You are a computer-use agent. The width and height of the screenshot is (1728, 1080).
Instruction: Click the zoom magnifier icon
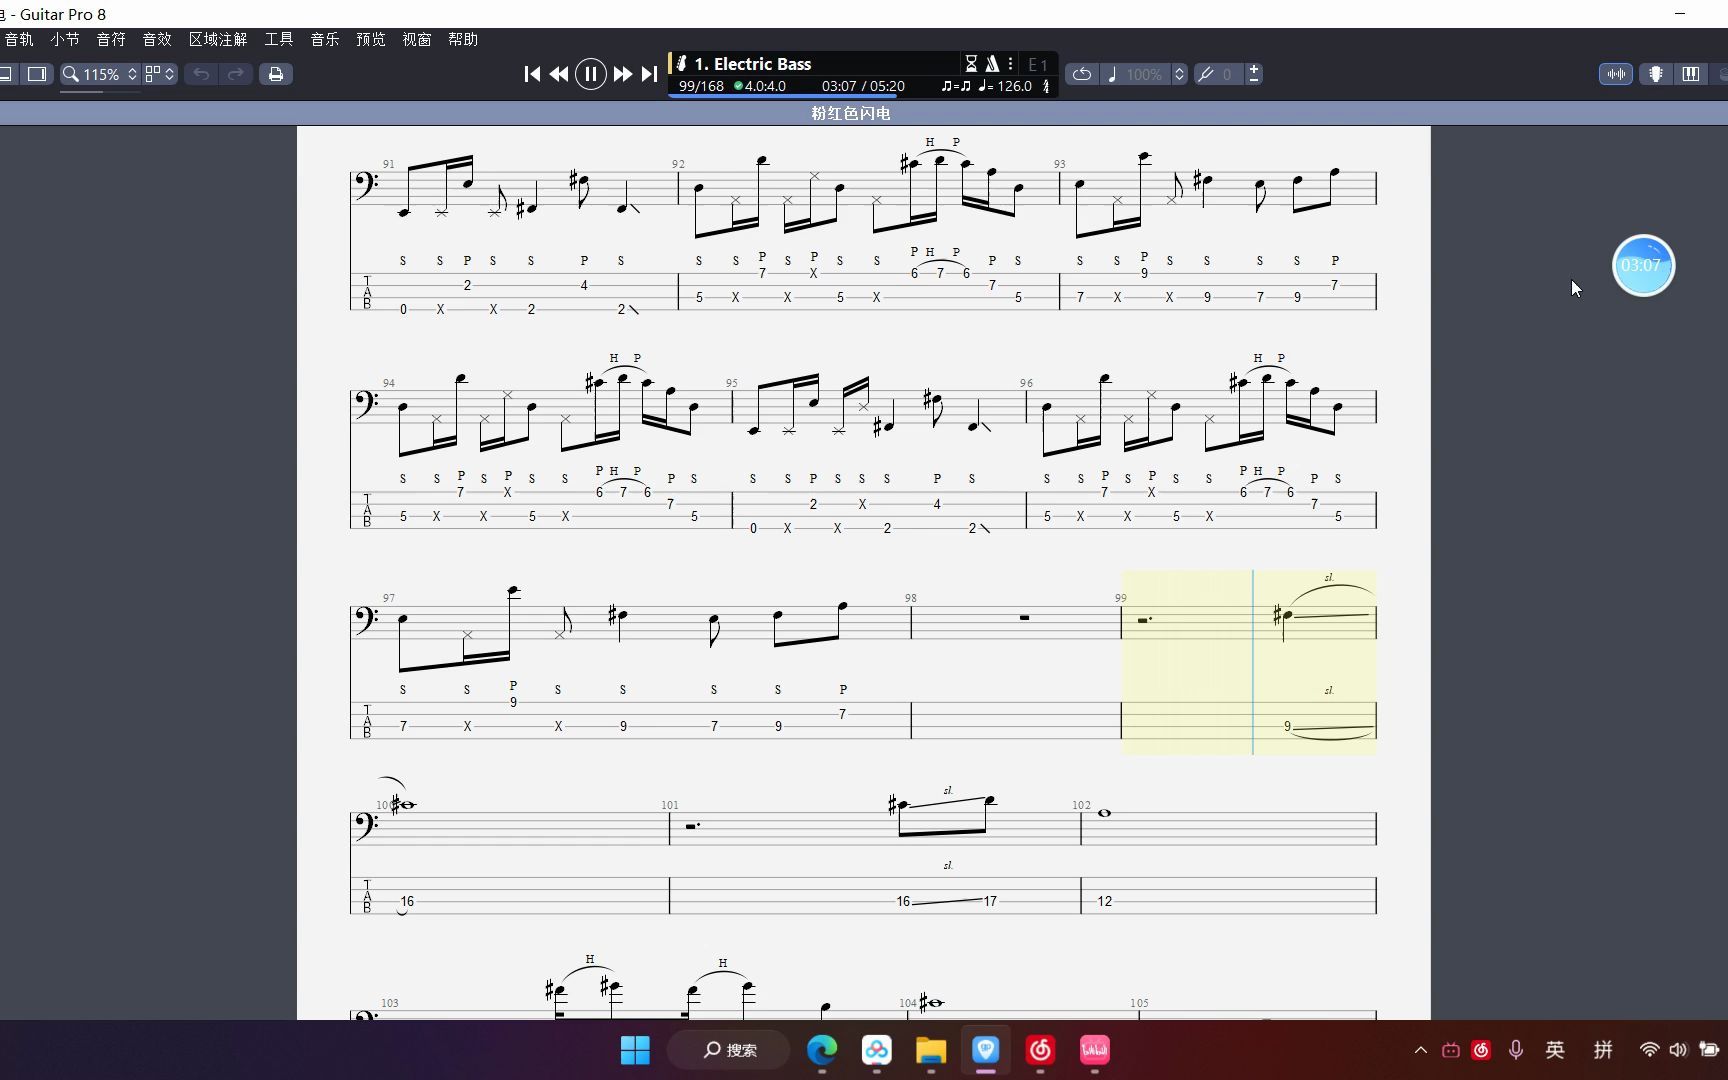(x=71, y=74)
